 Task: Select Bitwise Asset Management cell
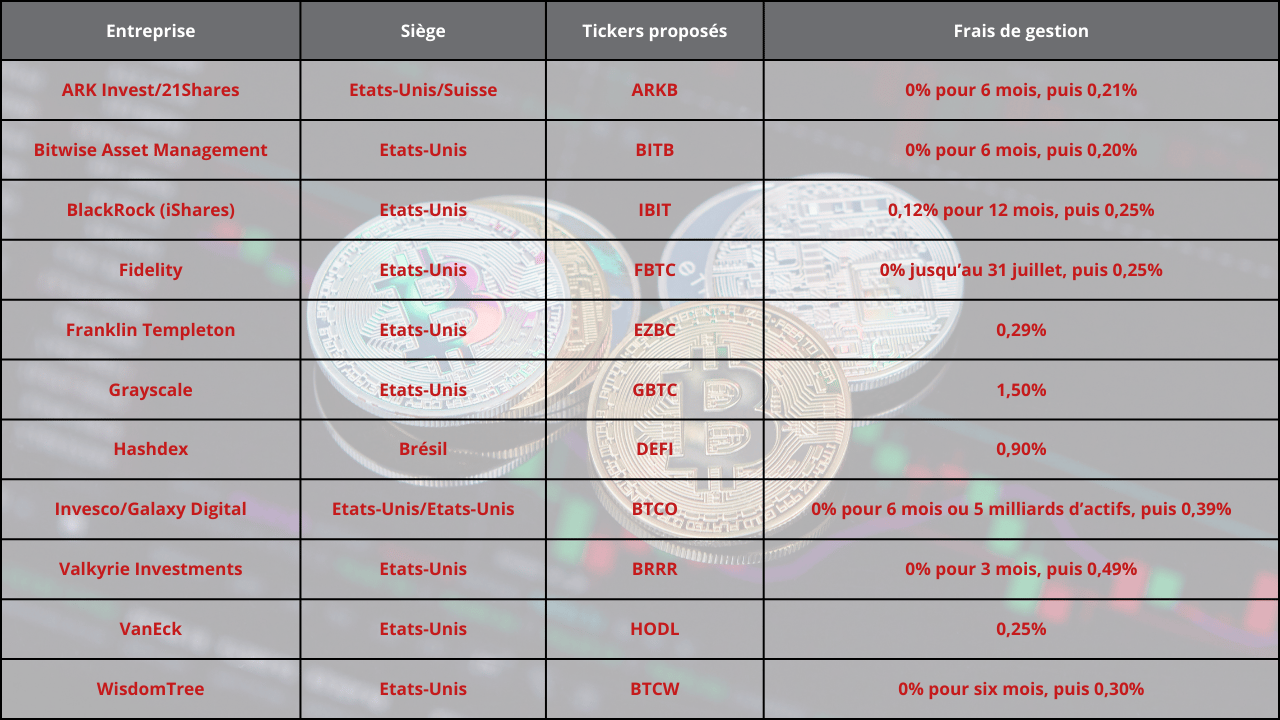click(x=150, y=150)
